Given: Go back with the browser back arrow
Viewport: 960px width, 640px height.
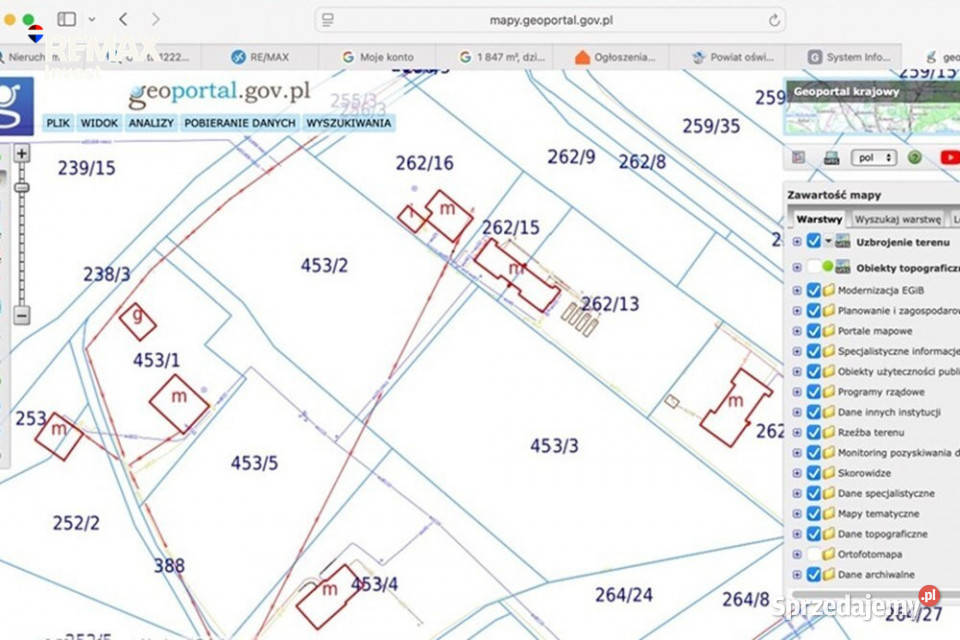Looking at the screenshot, I should tap(123, 20).
